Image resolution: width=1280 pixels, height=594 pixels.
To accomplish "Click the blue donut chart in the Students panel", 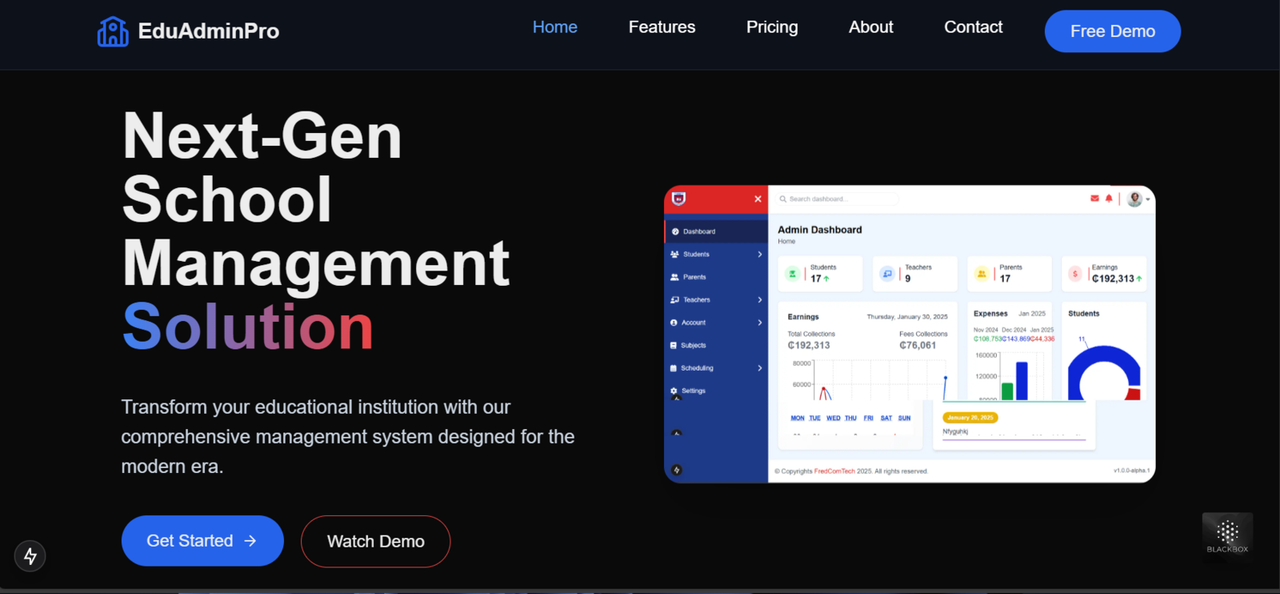I will (x=1103, y=354).
